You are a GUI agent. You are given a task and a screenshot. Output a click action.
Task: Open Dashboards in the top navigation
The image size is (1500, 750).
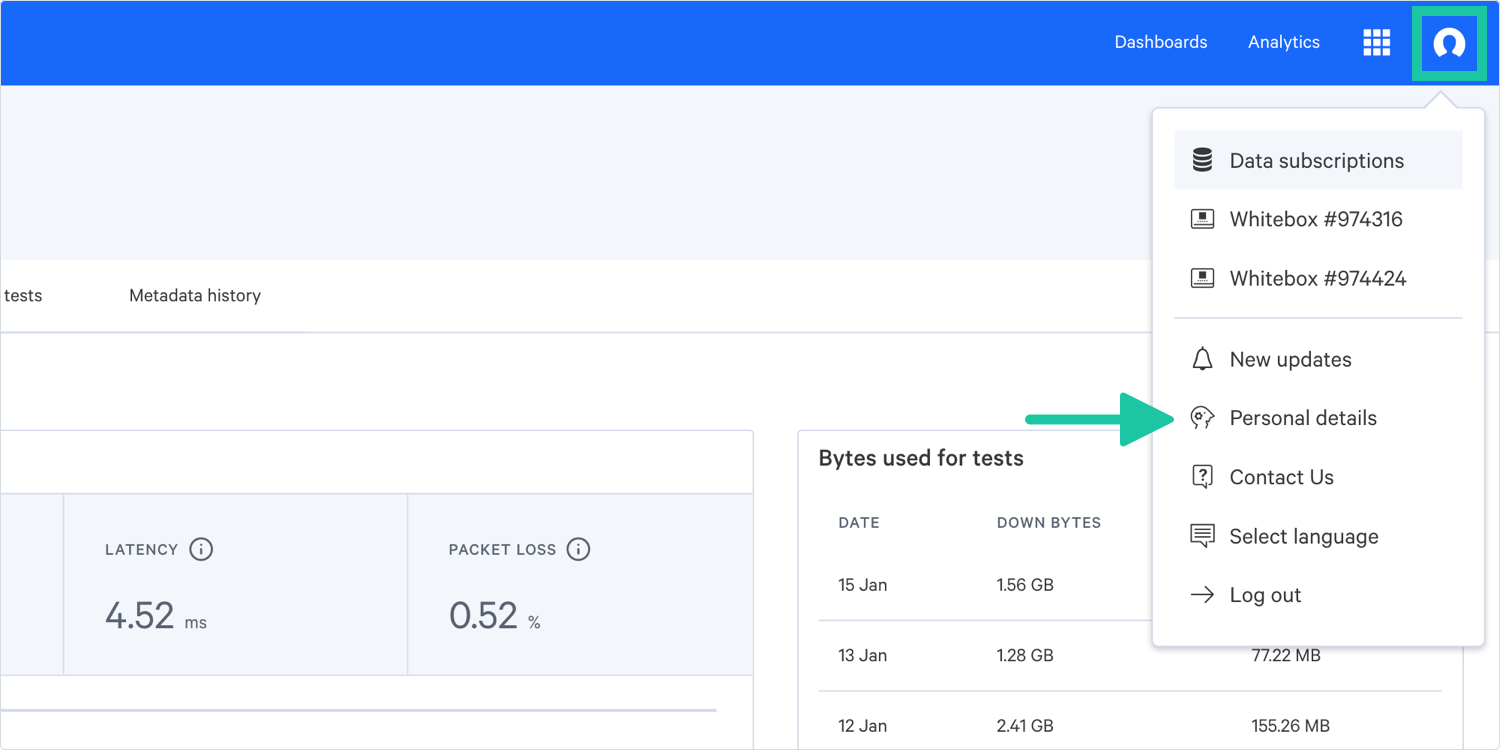pos(1160,42)
